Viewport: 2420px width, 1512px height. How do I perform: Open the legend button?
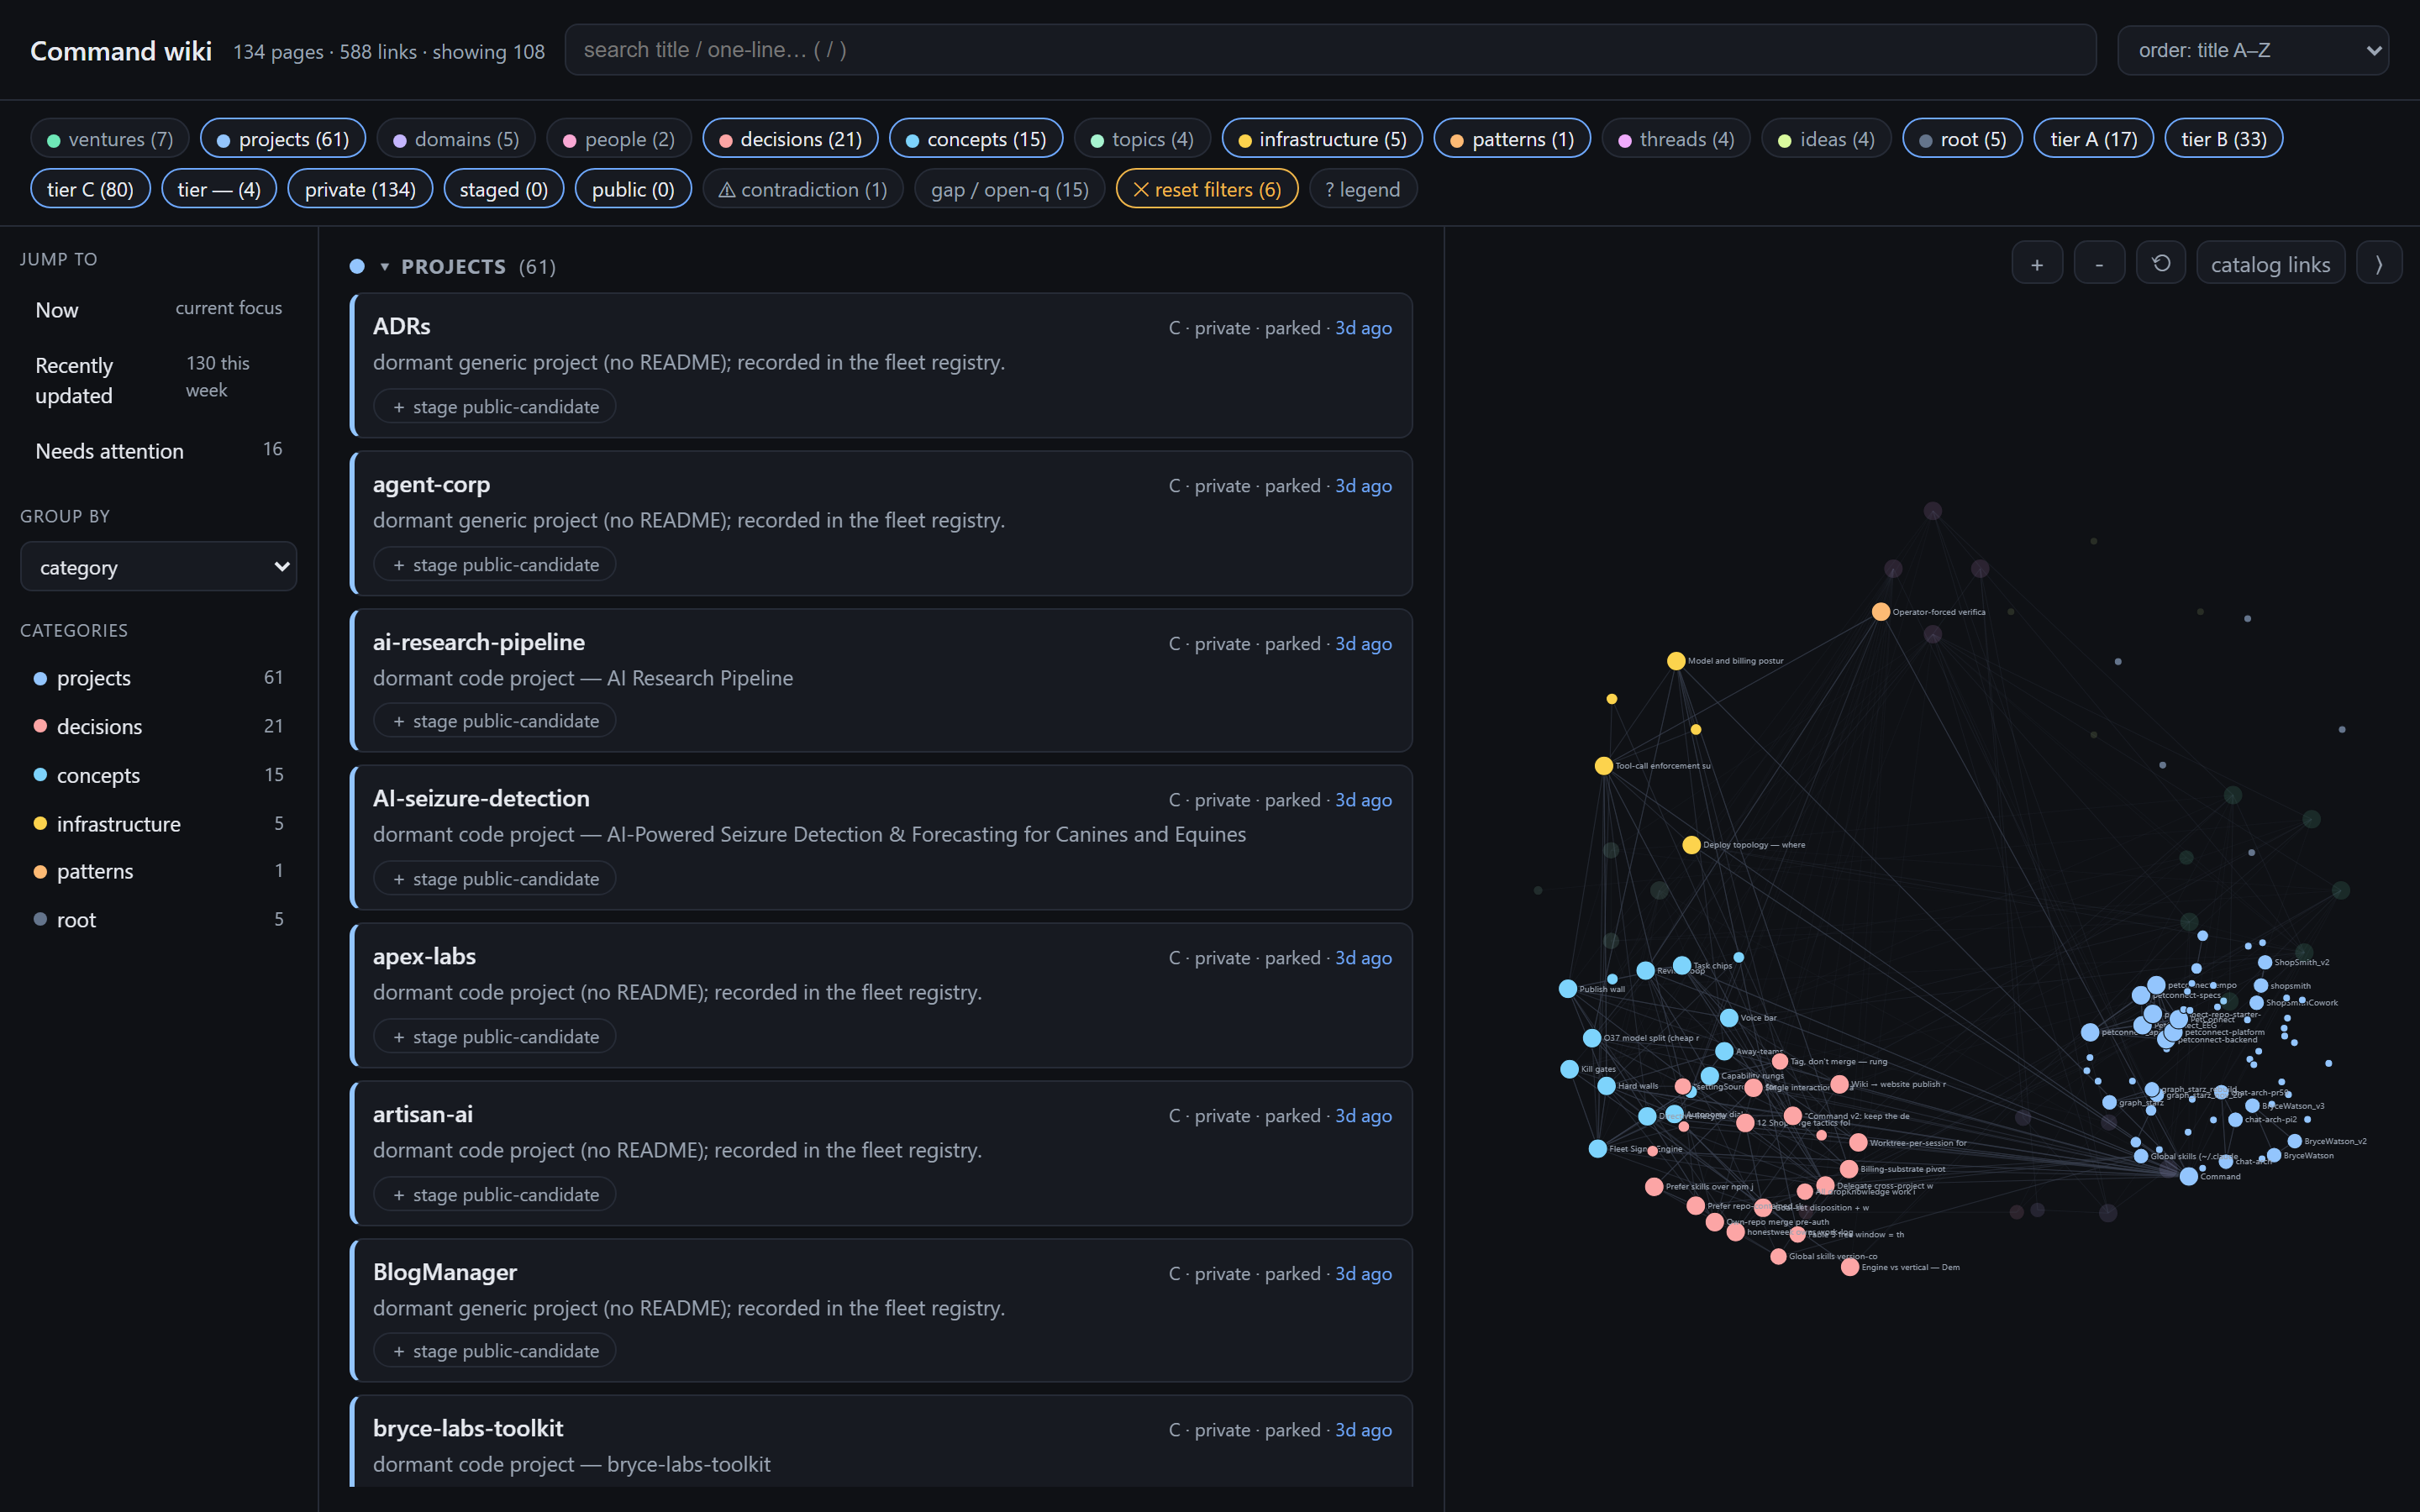[x=1362, y=189]
